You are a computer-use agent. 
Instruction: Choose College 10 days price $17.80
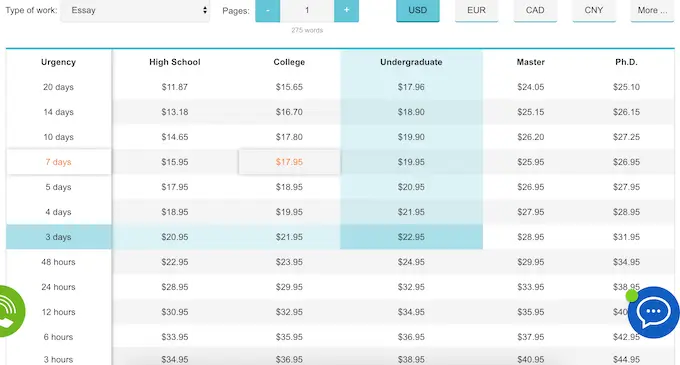tap(289, 137)
